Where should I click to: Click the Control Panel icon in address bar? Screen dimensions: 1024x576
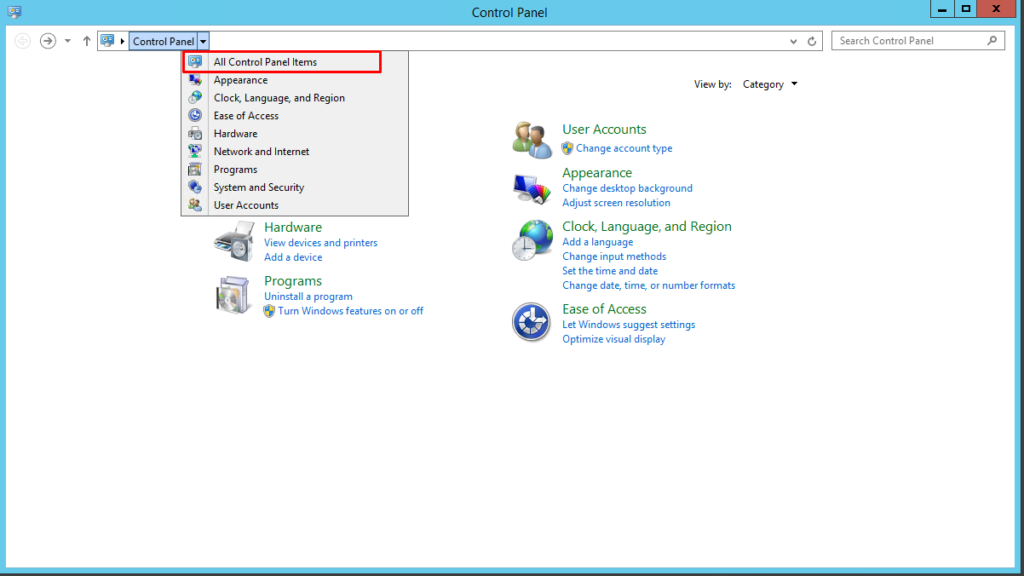(x=107, y=40)
